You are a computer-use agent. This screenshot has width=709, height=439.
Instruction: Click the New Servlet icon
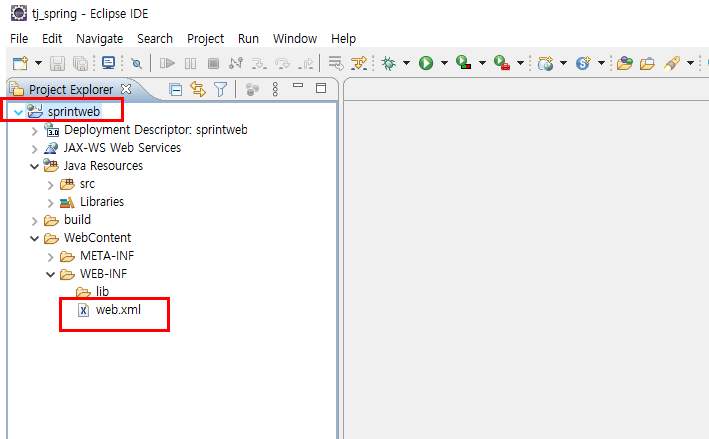pyautogui.click(x=583, y=63)
